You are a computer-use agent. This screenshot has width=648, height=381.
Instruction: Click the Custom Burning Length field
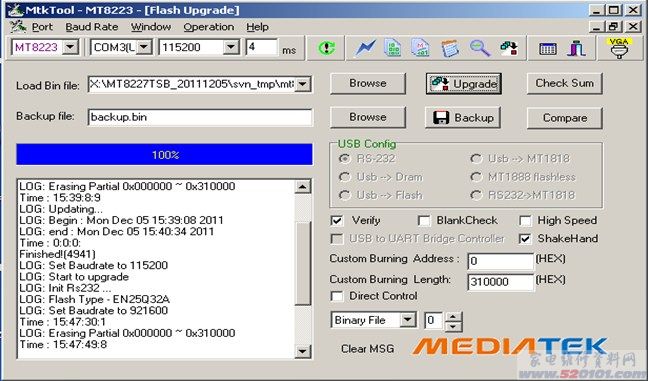pyautogui.click(x=500, y=282)
